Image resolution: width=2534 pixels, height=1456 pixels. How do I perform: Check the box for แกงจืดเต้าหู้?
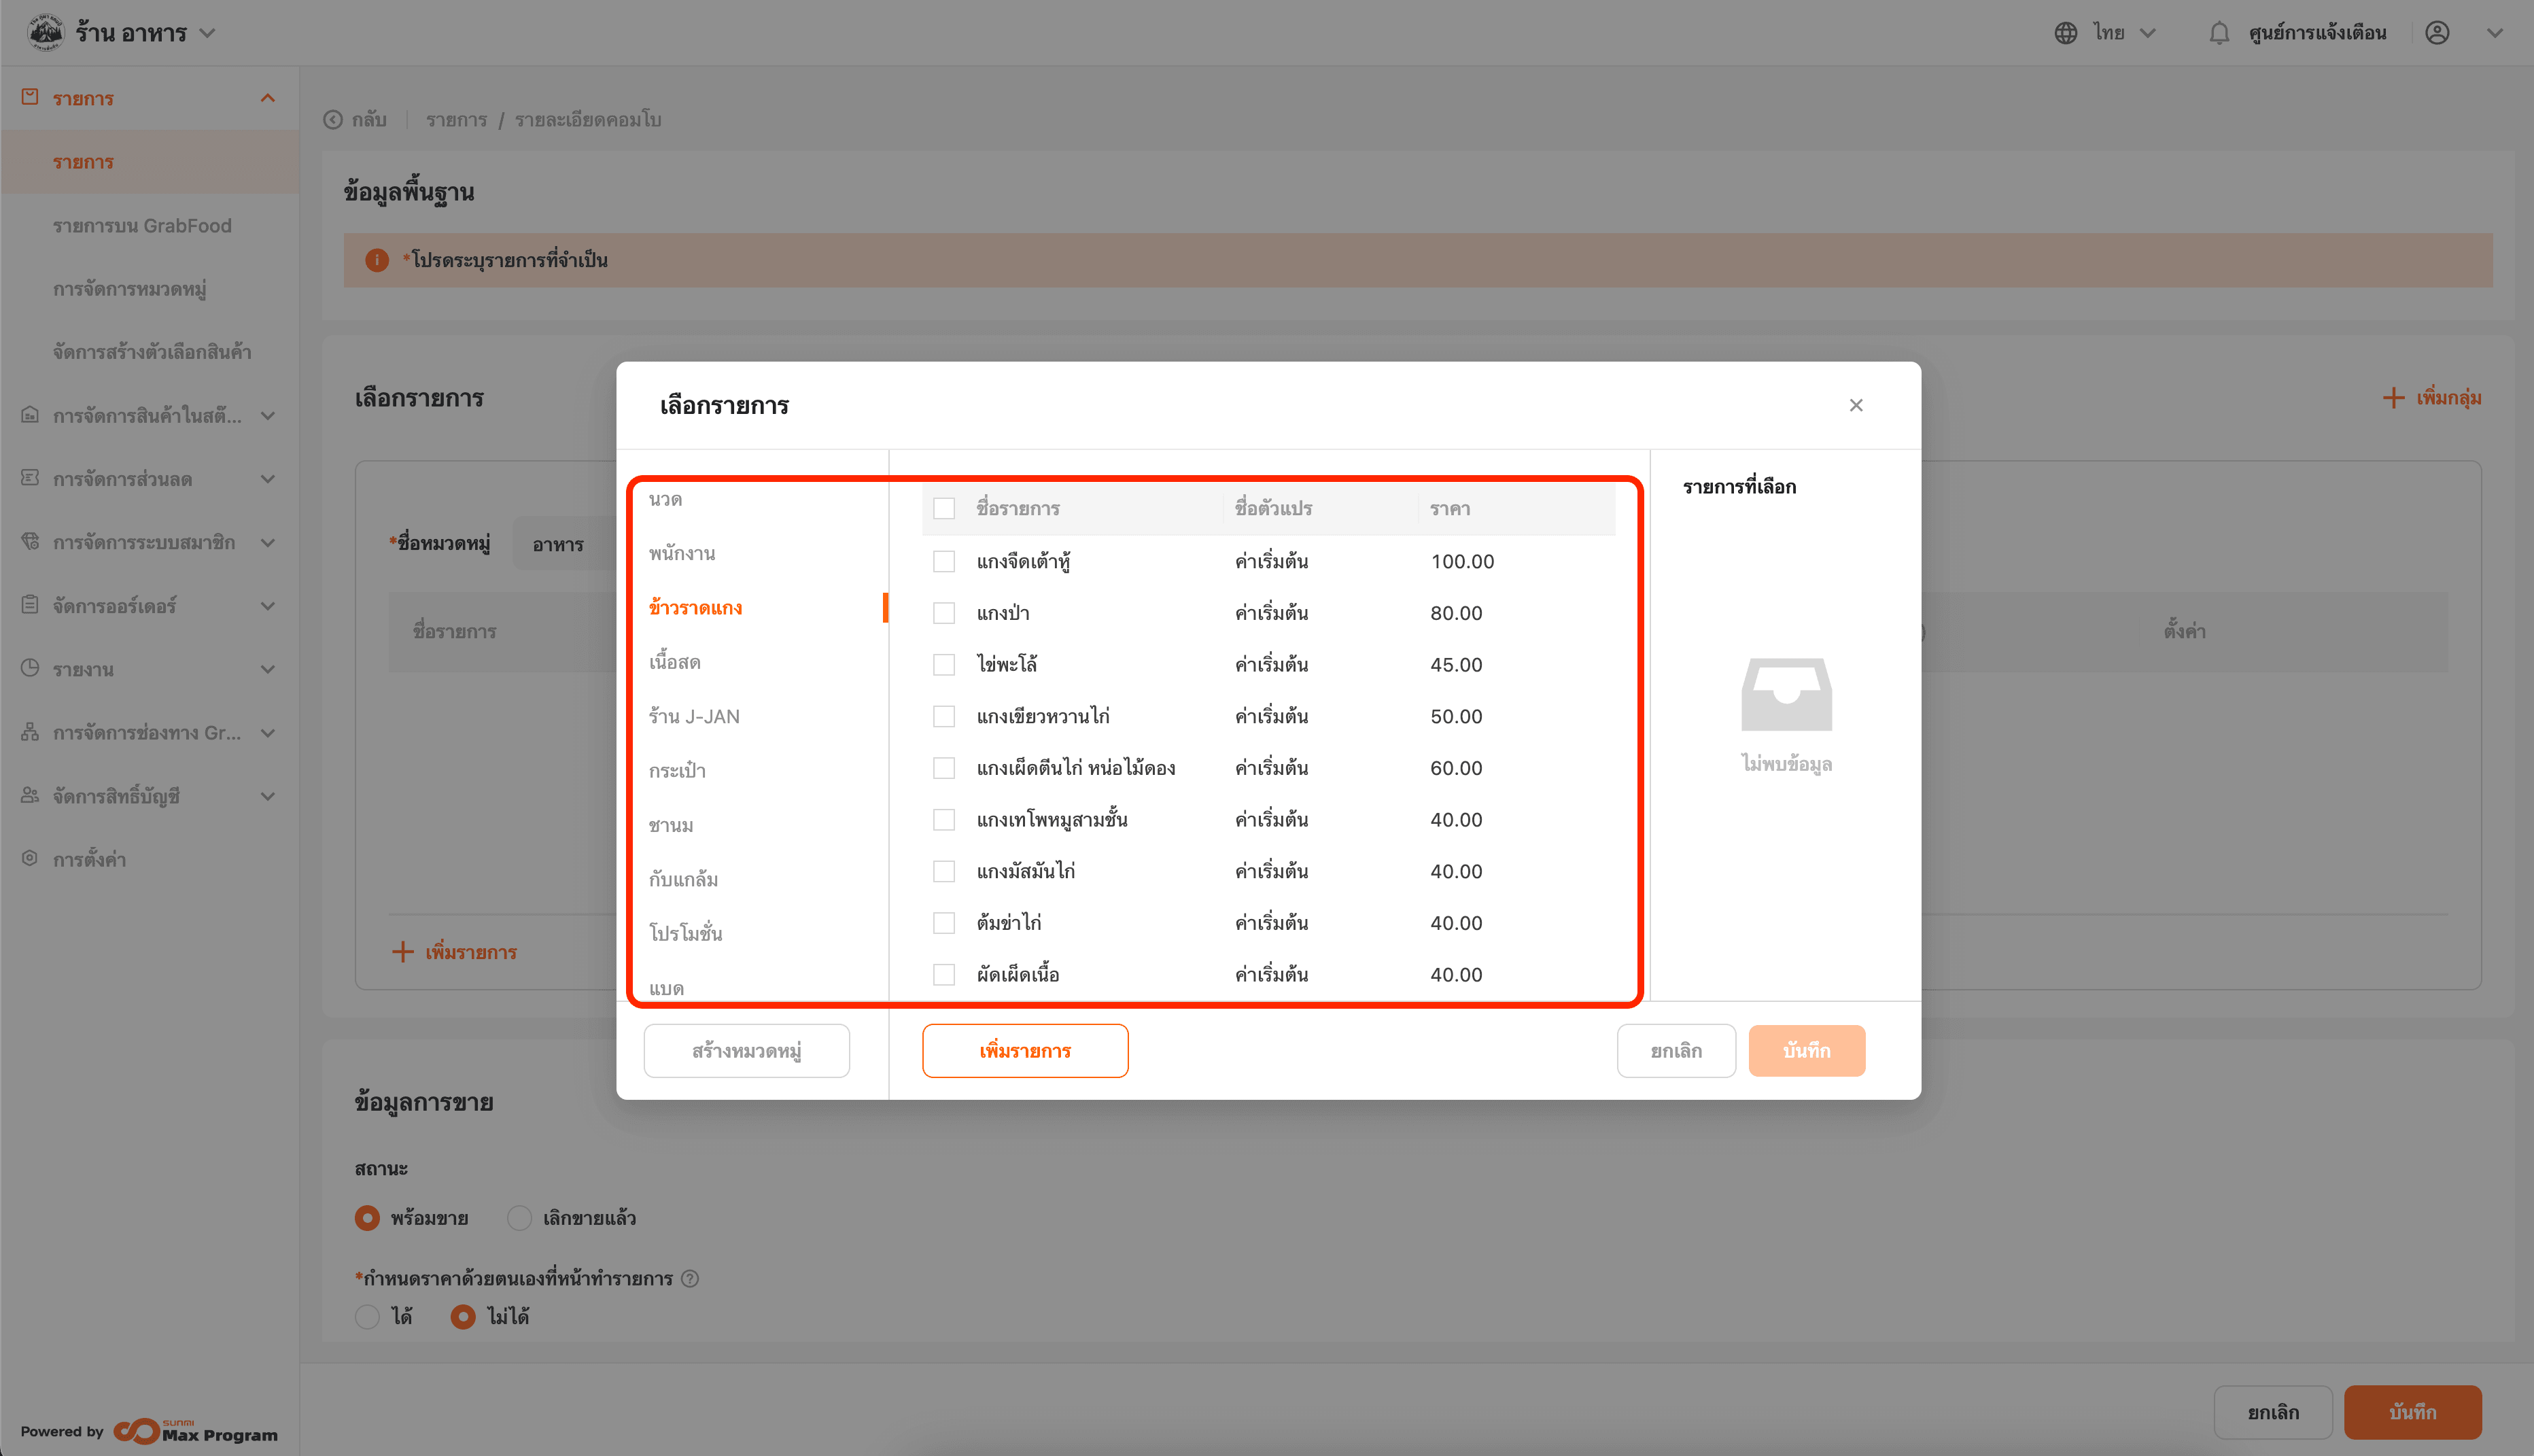coord(943,562)
